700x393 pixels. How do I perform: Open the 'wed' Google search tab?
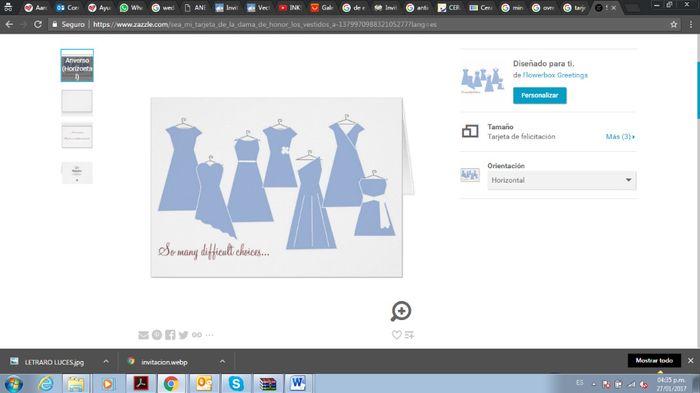tap(162, 8)
